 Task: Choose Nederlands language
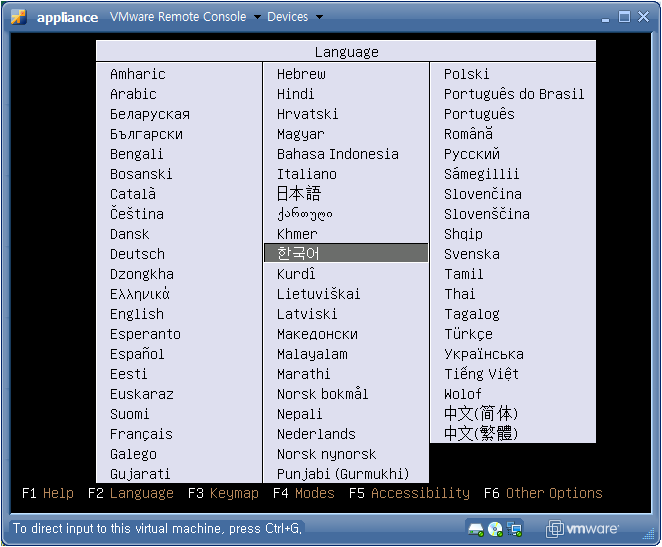pyautogui.click(x=316, y=435)
